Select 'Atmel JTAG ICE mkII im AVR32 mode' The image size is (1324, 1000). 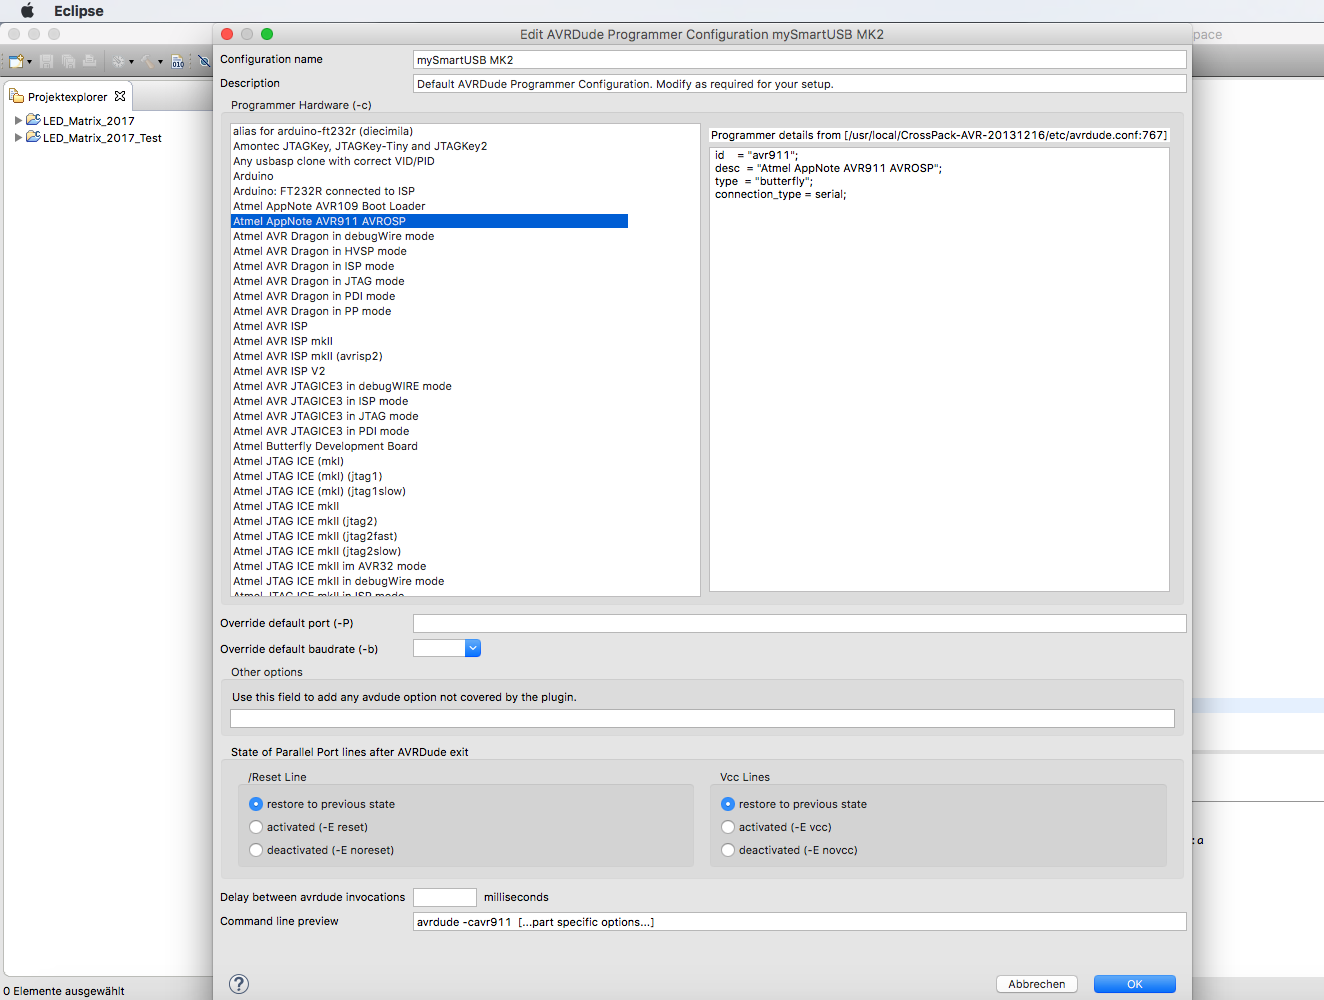coord(330,566)
